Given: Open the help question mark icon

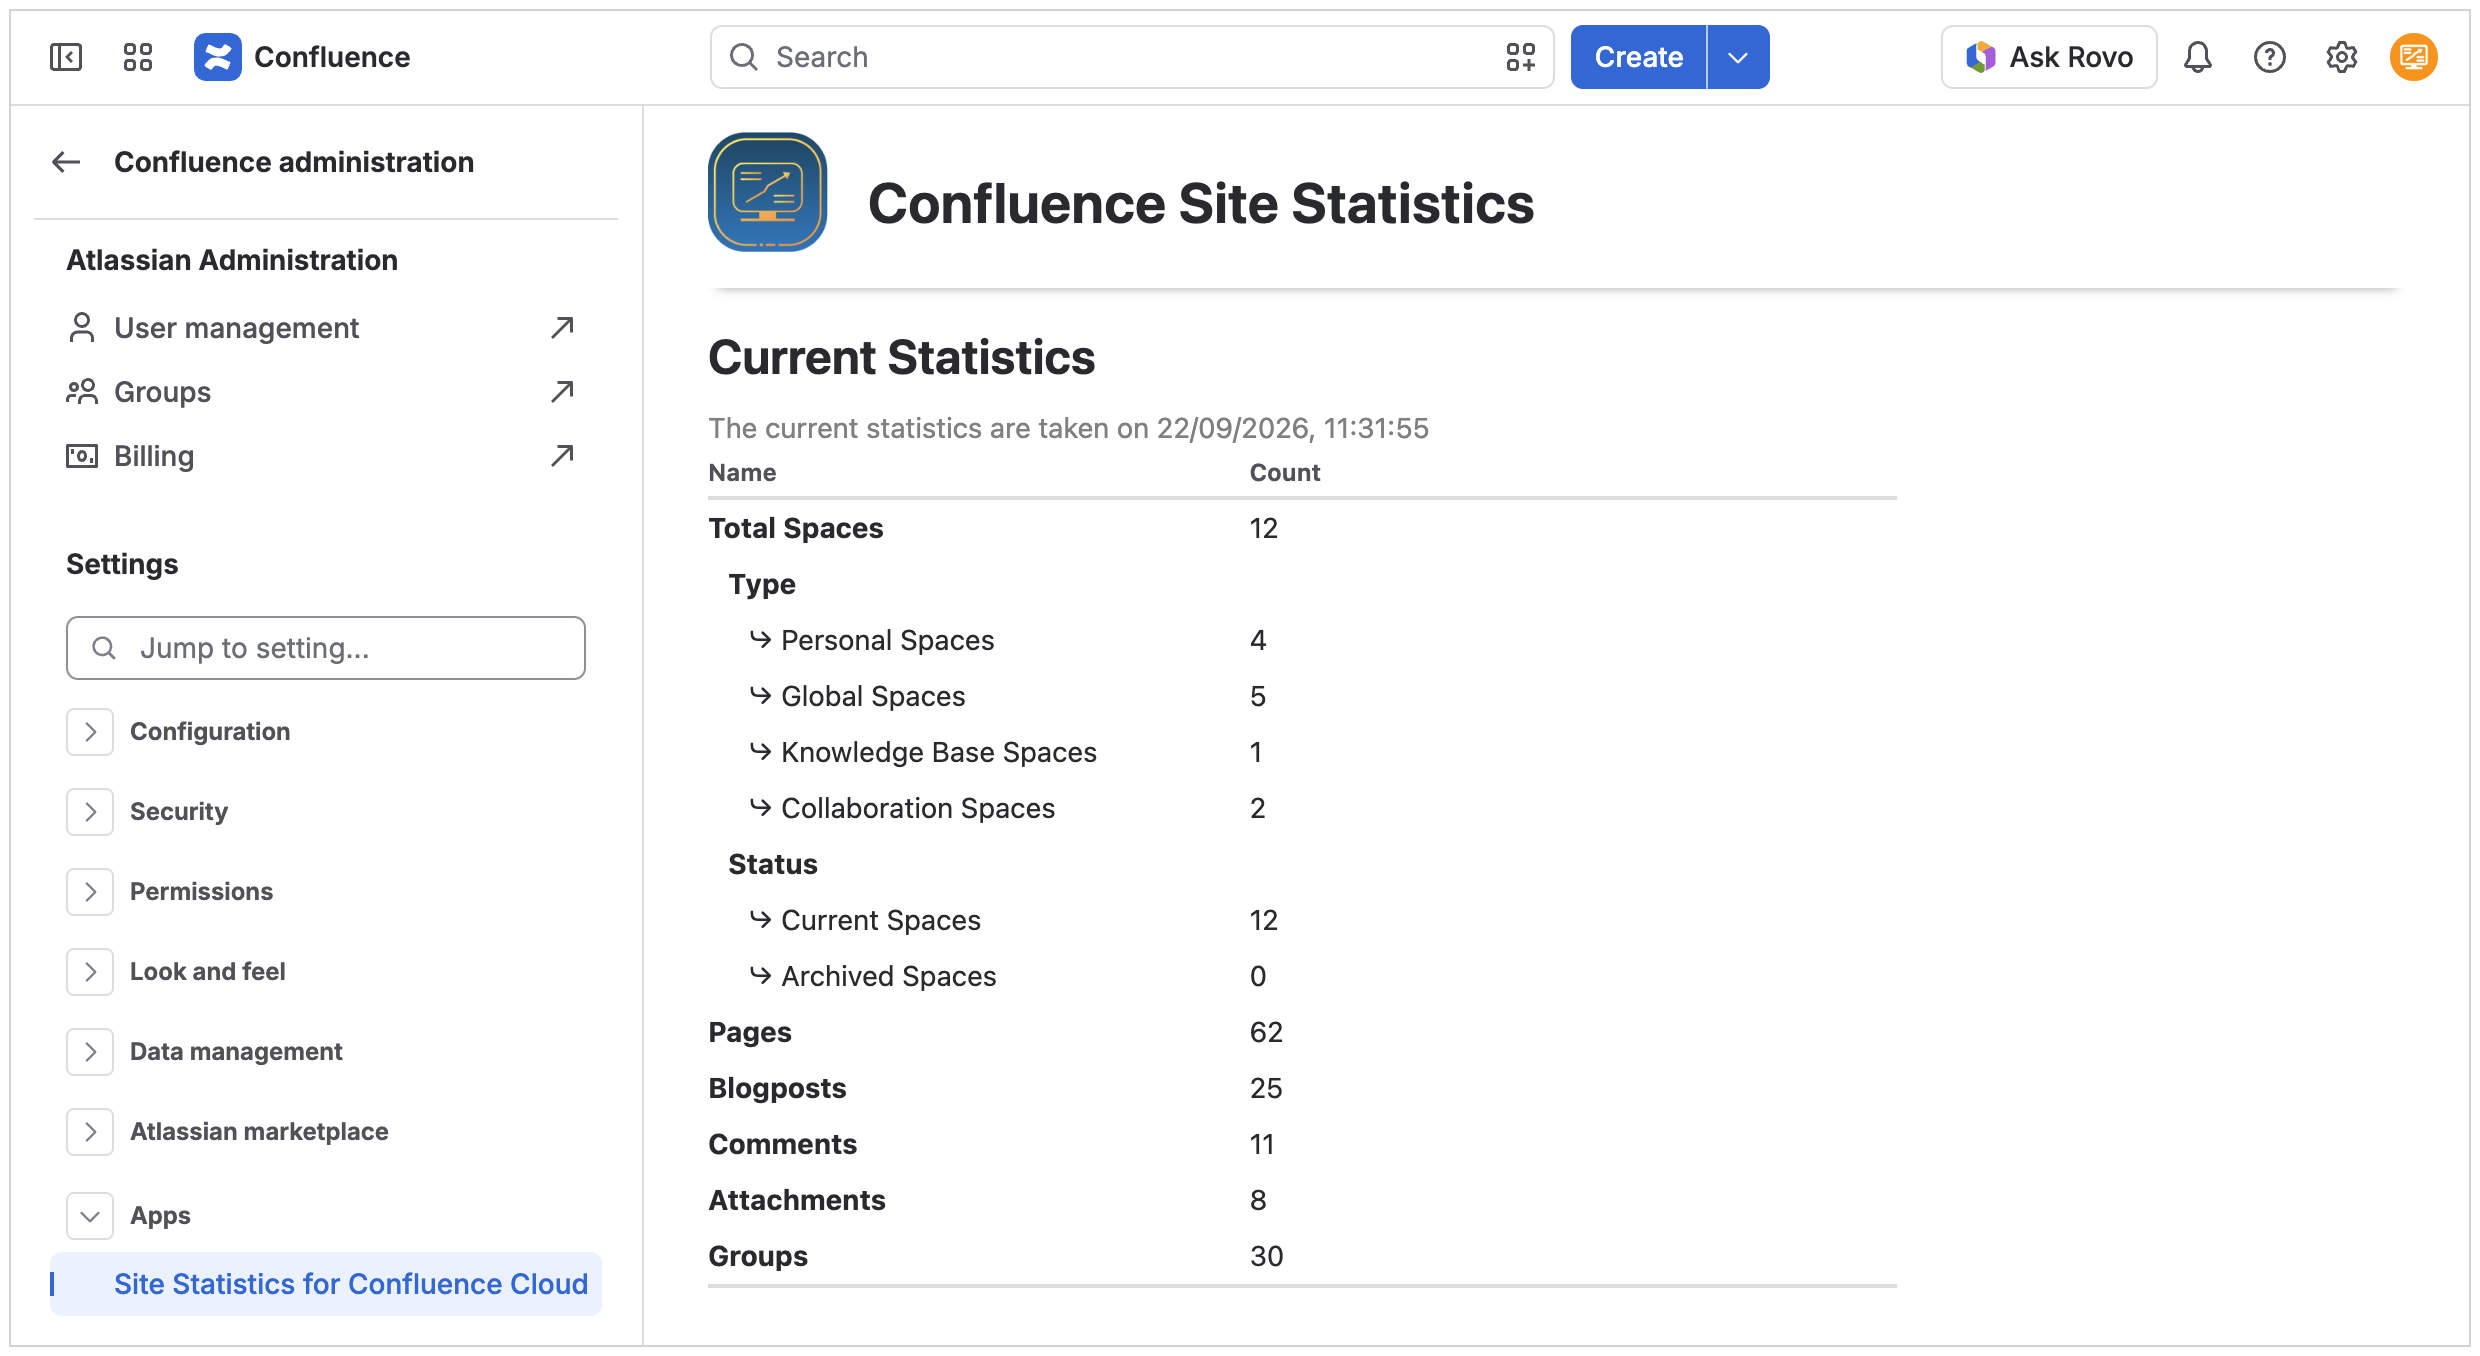Looking at the screenshot, I should (x=2269, y=57).
